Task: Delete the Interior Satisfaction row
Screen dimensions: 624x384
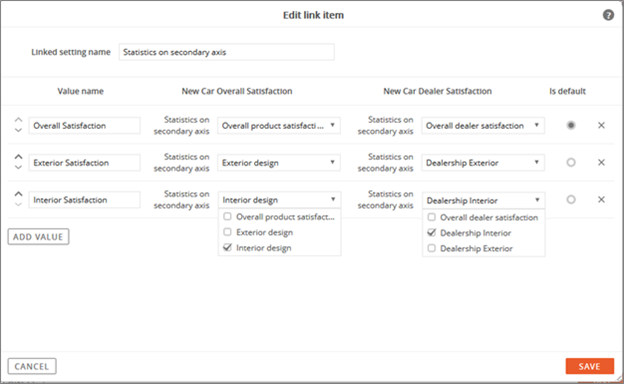Action: [x=601, y=199]
